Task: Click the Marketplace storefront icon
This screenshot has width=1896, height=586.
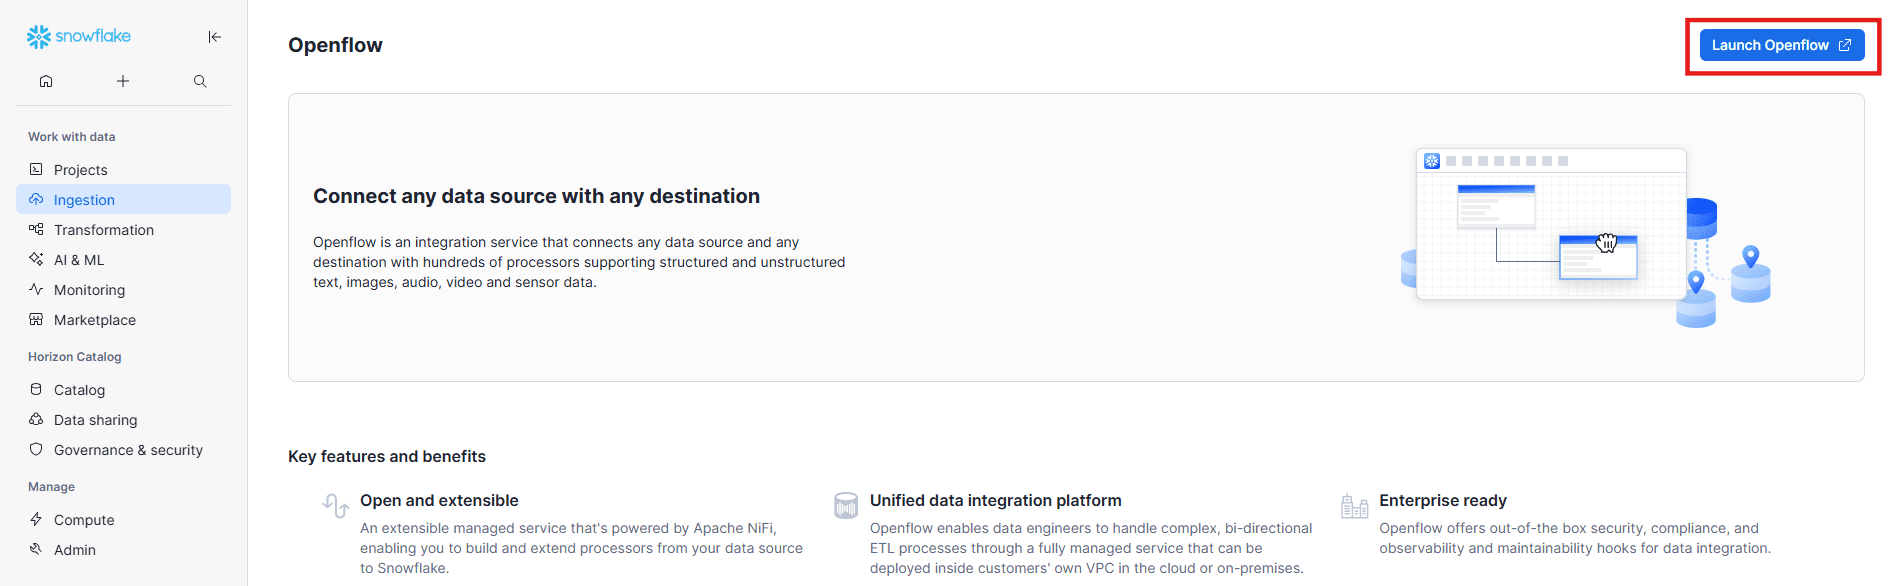Action: (x=36, y=319)
